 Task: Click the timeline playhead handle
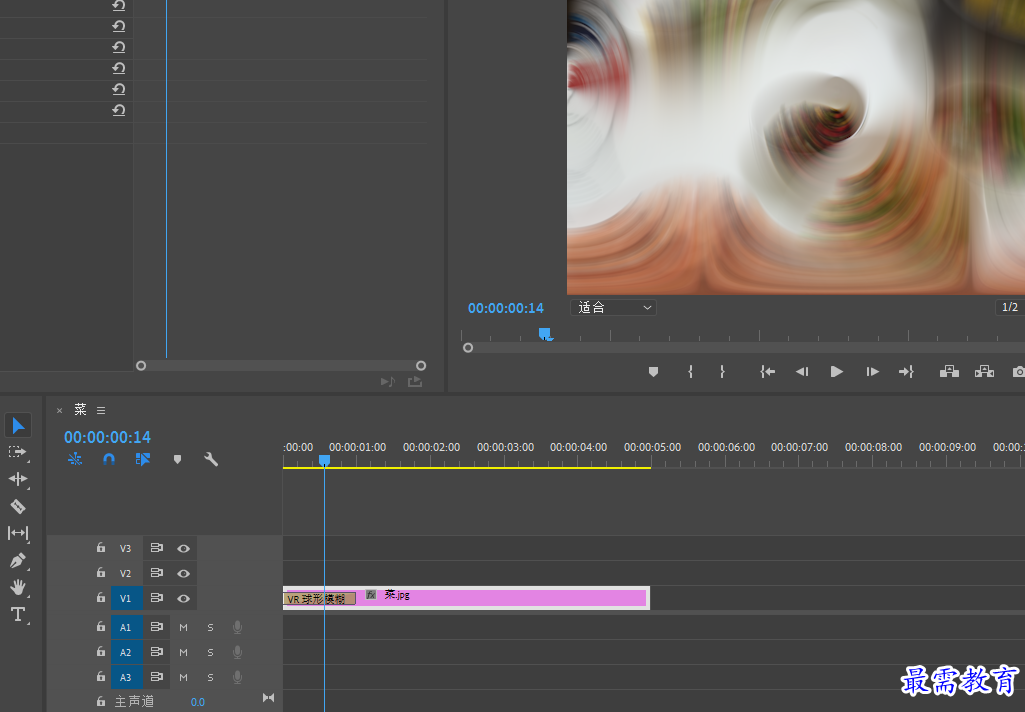[x=324, y=460]
